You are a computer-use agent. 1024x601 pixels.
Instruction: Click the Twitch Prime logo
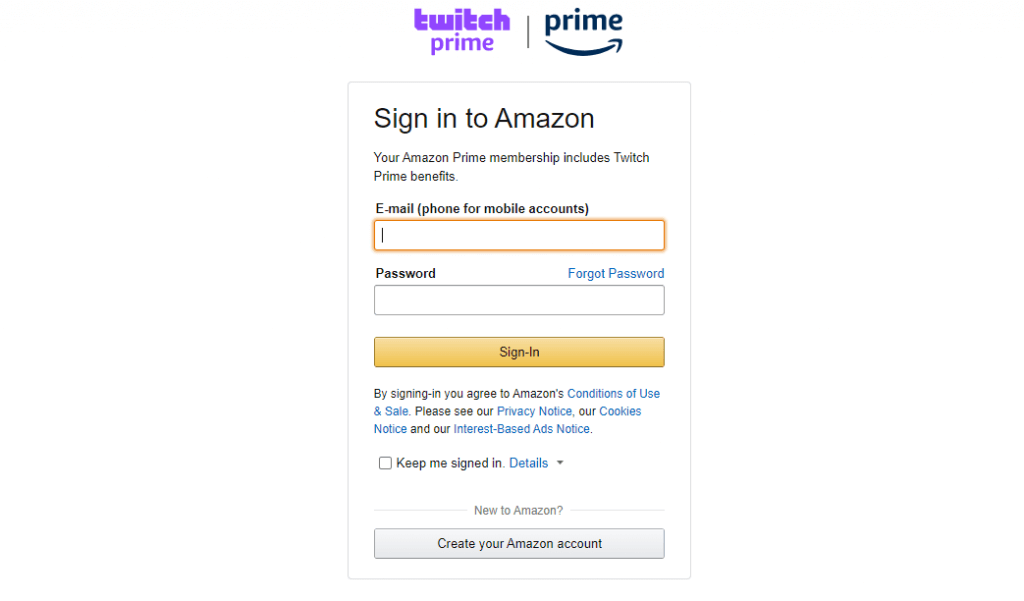pos(462,31)
